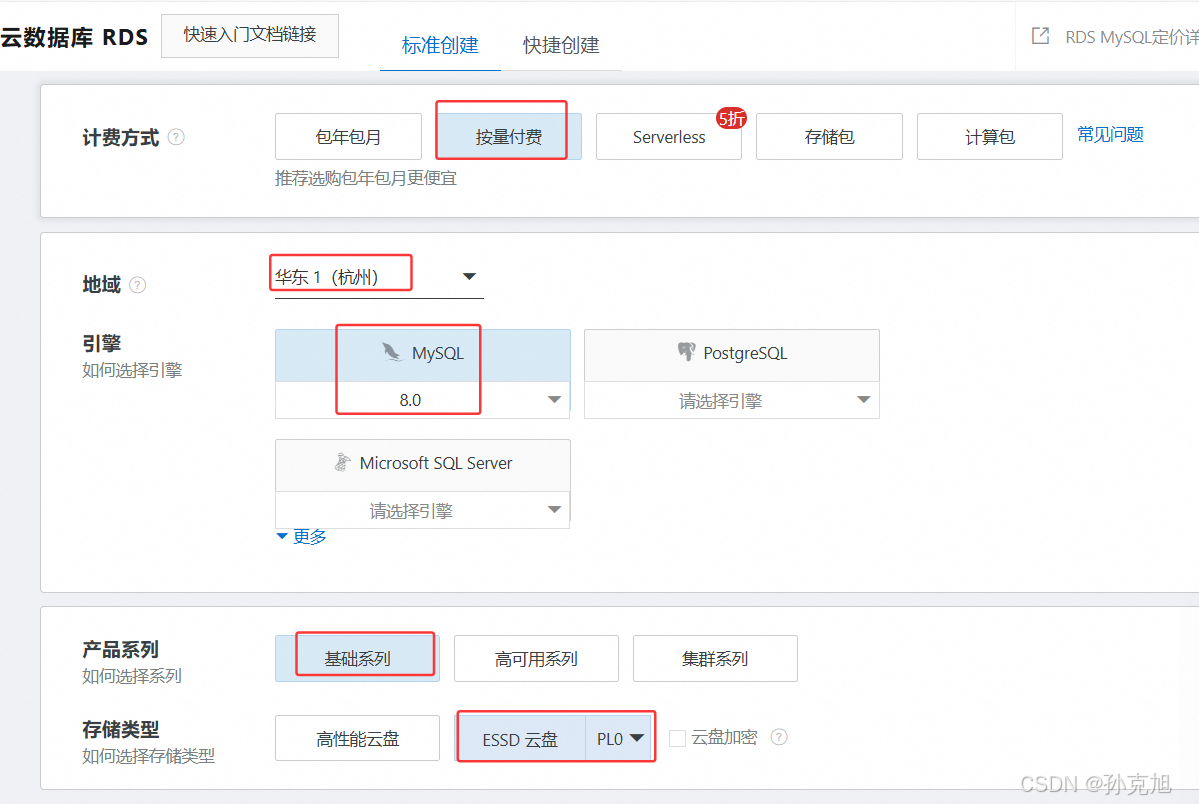Click the 5折 discount badge on Serverless
Image resolution: width=1199 pixels, height=804 pixels.
pyautogui.click(x=731, y=118)
